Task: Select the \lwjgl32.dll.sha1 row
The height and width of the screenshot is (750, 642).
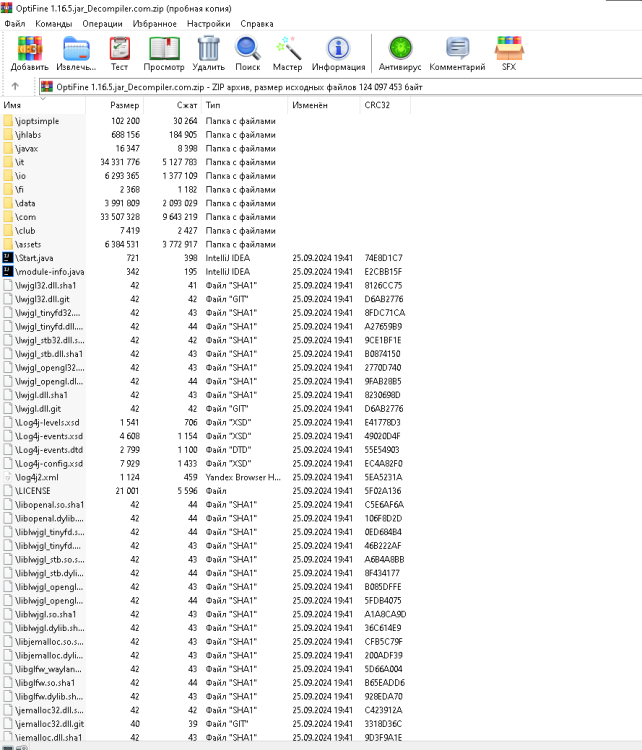Action: tap(205, 286)
